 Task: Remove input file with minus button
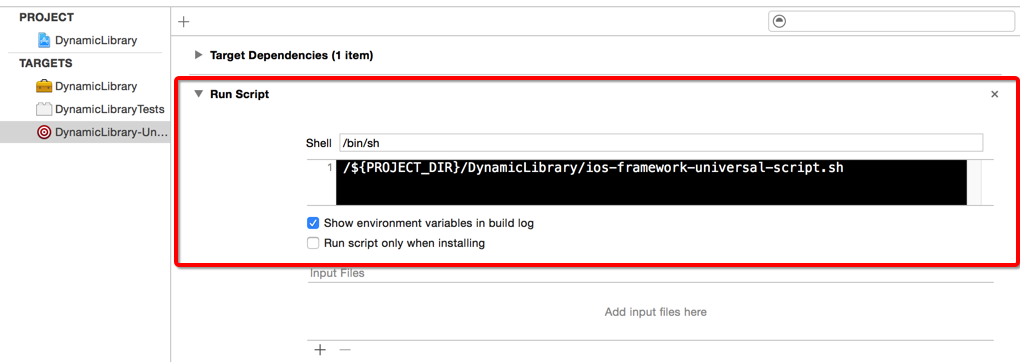point(345,350)
